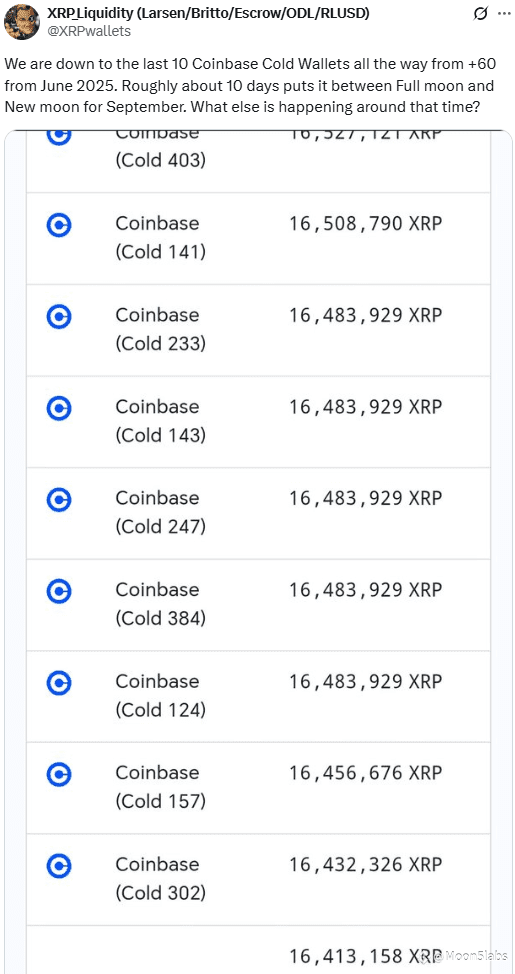The width and height of the screenshot is (515, 974).
Task: Click the Coinbase logo for Cold 302
Action: [x=59, y=866]
